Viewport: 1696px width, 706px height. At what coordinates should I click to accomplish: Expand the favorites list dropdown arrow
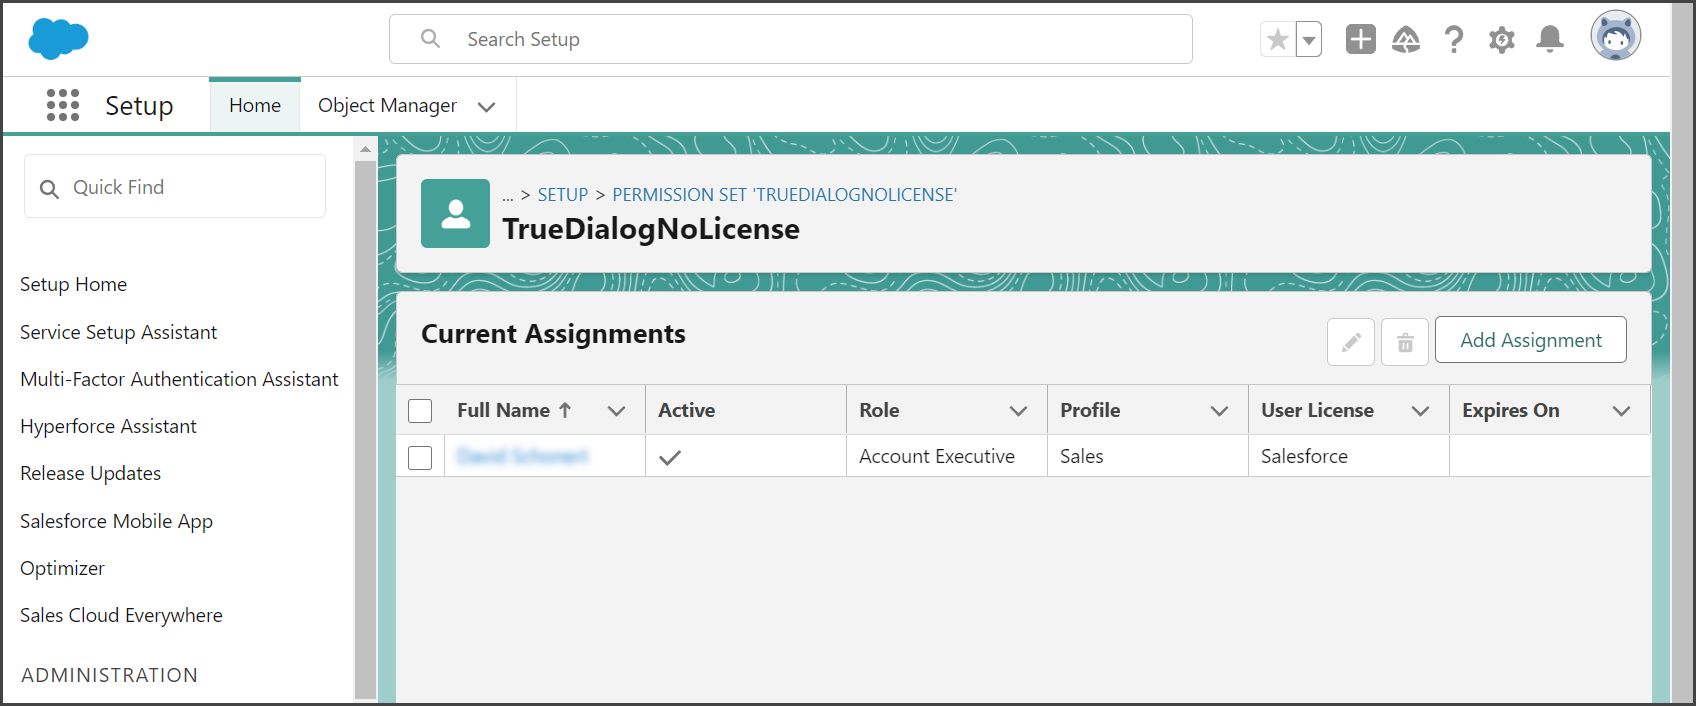point(1309,39)
